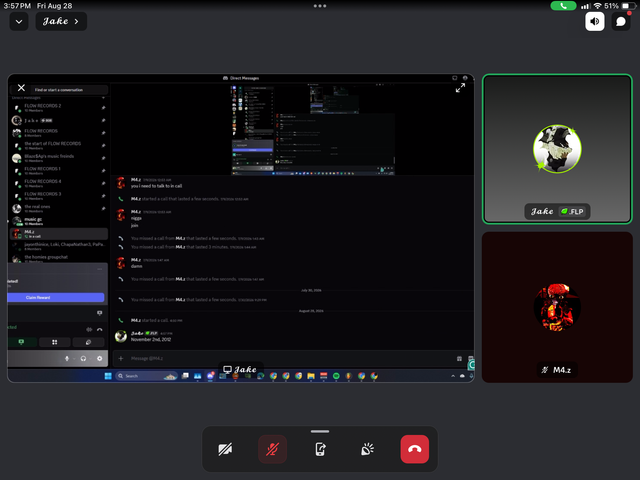The width and height of the screenshot is (640, 480).
Task: Pull up the call controls handle bar
Action: tap(320, 431)
